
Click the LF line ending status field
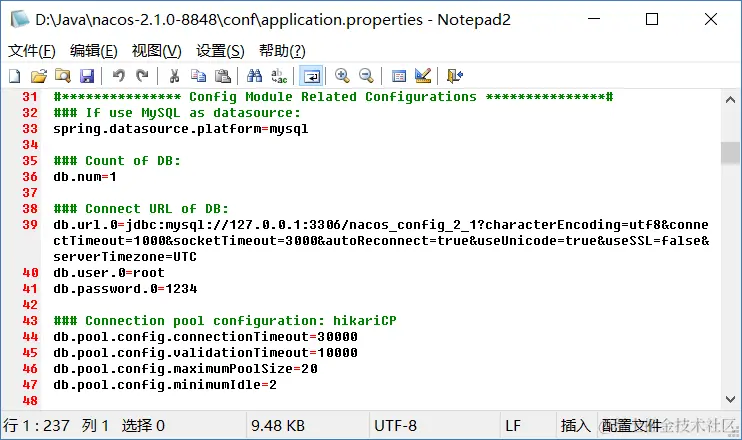pos(528,425)
